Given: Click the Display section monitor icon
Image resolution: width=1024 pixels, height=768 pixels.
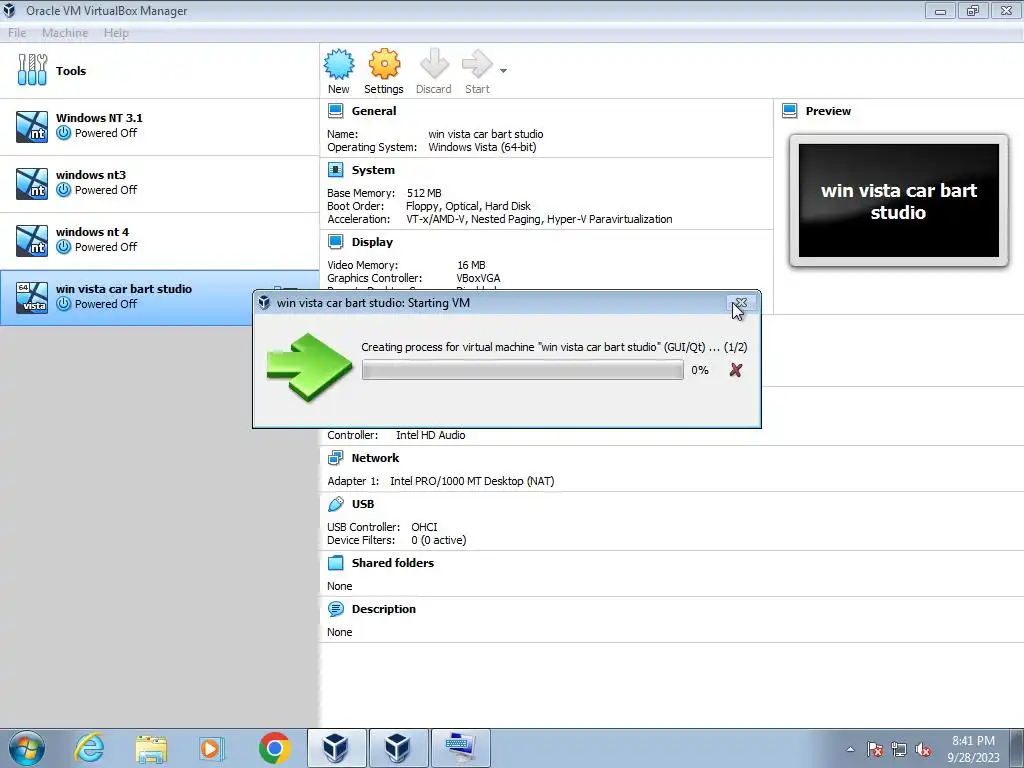Looking at the screenshot, I should pos(336,242).
